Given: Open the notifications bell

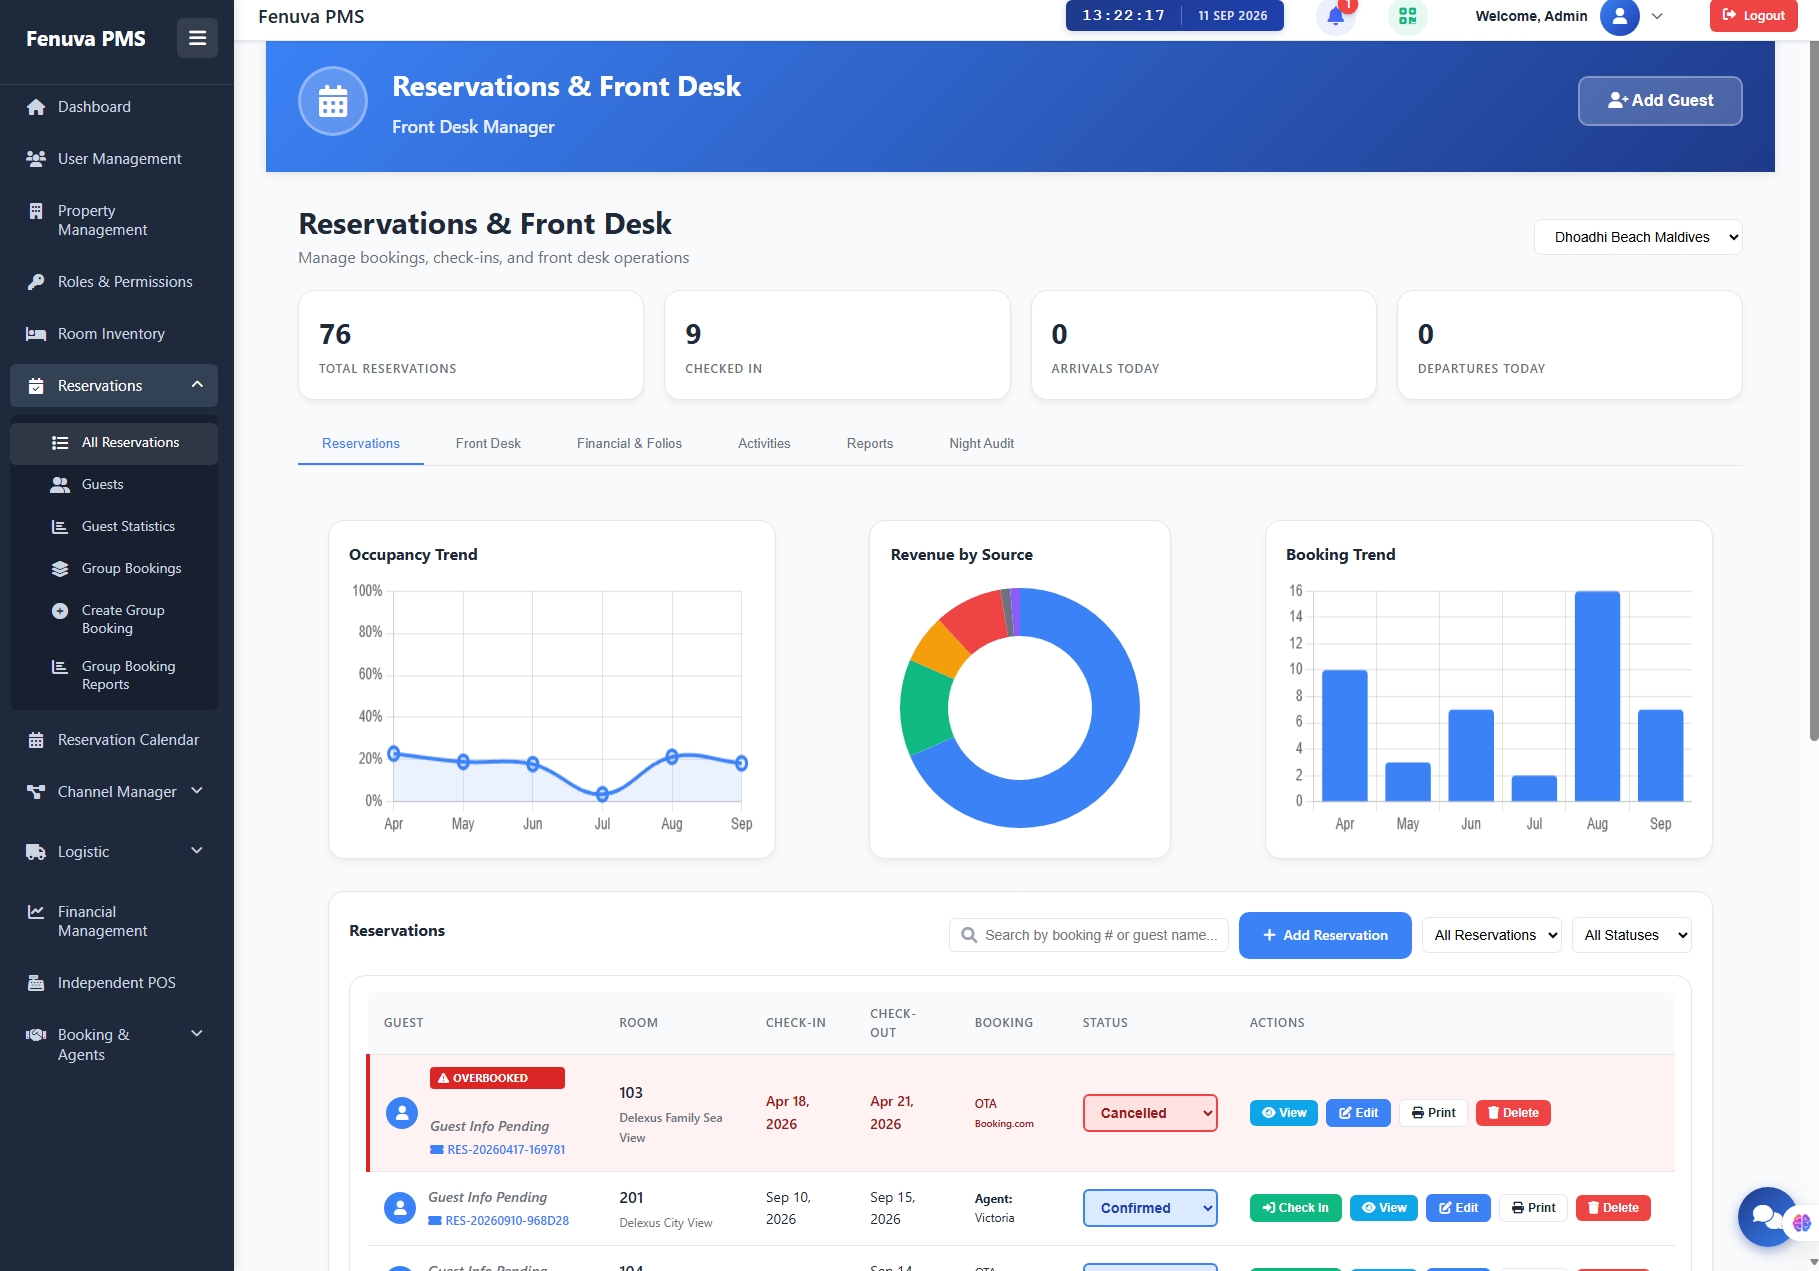Looking at the screenshot, I should click(x=1336, y=16).
